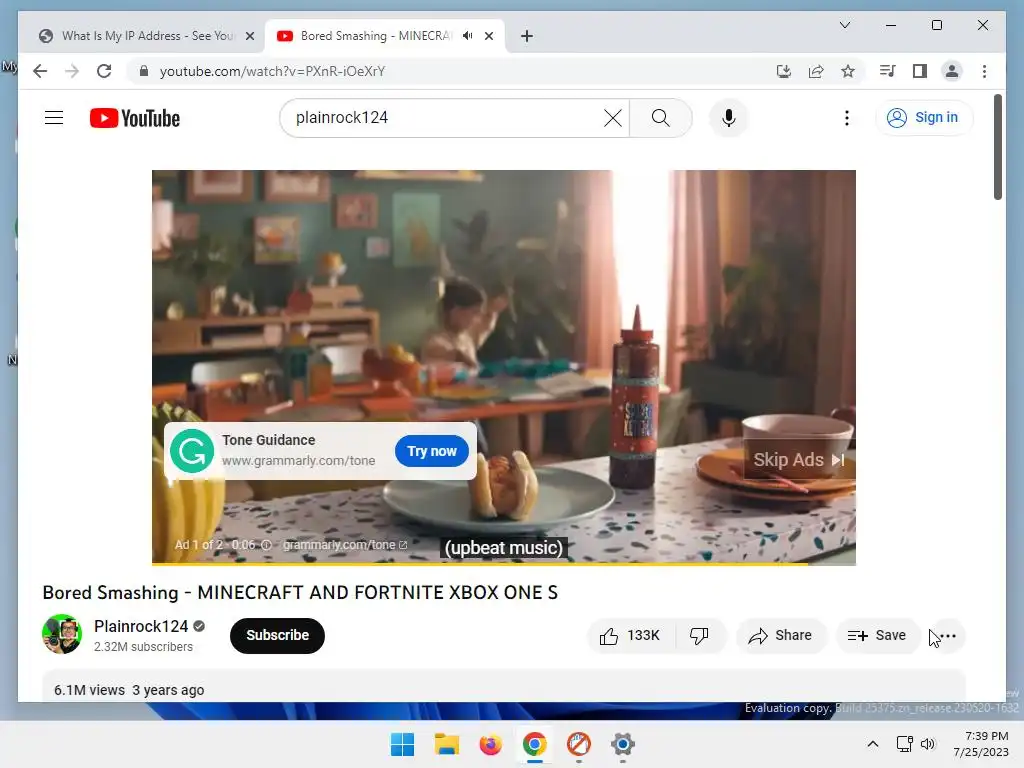Screen dimensions: 1024x768
Task: View site info lock icon
Action: tap(144, 71)
